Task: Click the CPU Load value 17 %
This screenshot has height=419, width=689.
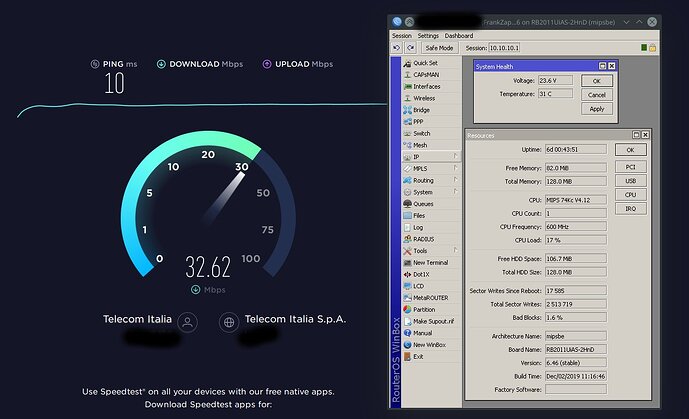Action: (x=576, y=240)
